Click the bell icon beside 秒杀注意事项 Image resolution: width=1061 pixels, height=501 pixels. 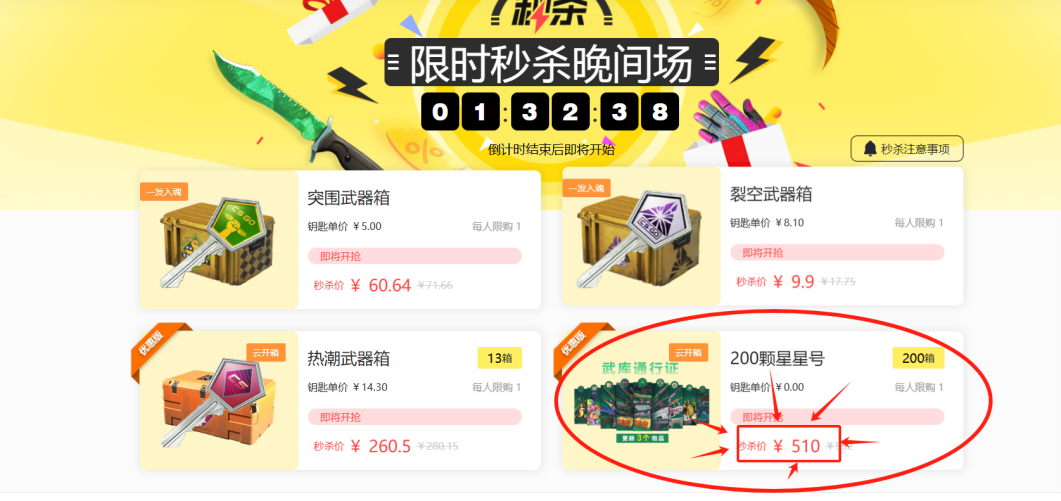(870, 149)
